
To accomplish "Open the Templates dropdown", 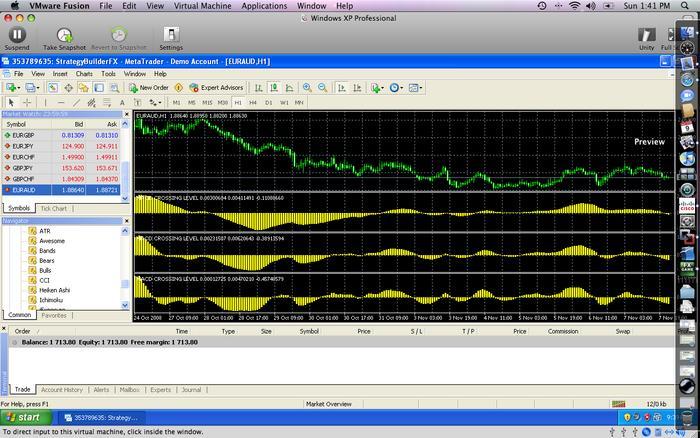I will [x=415, y=88].
